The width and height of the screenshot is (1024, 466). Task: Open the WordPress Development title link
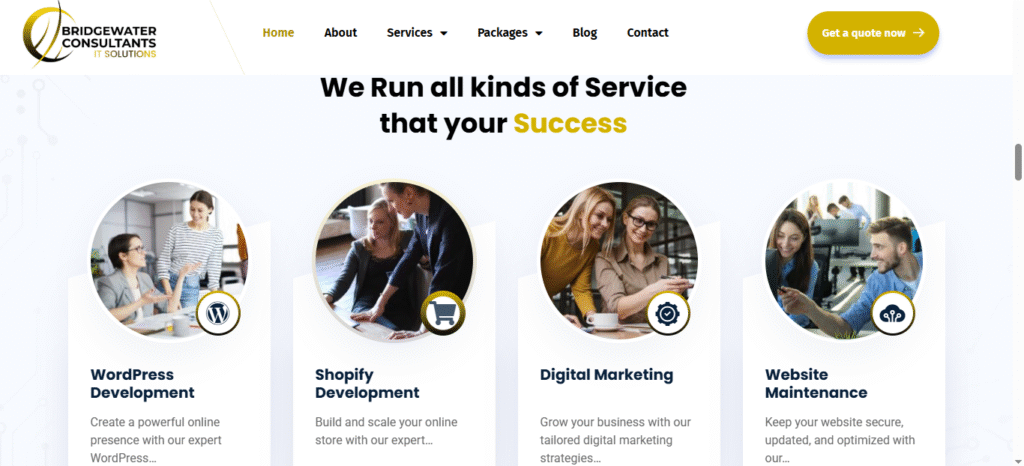tap(142, 384)
